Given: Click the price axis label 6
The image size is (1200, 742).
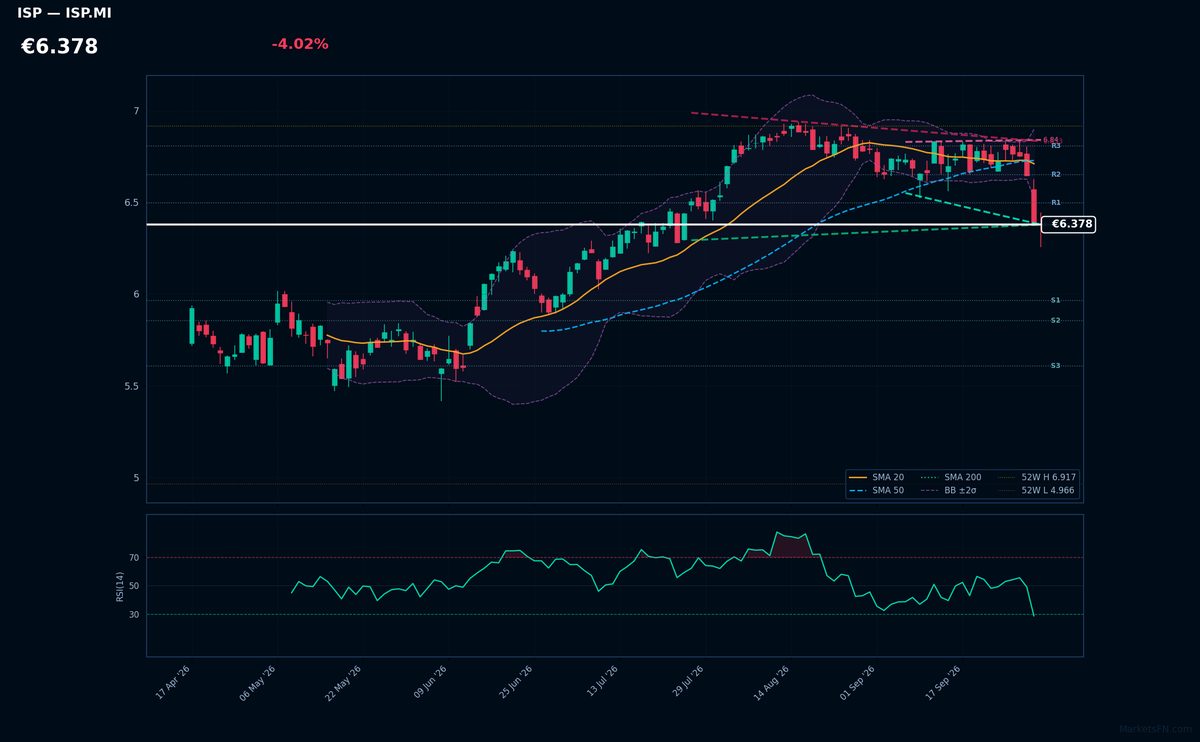Looking at the screenshot, I should tap(136, 295).
